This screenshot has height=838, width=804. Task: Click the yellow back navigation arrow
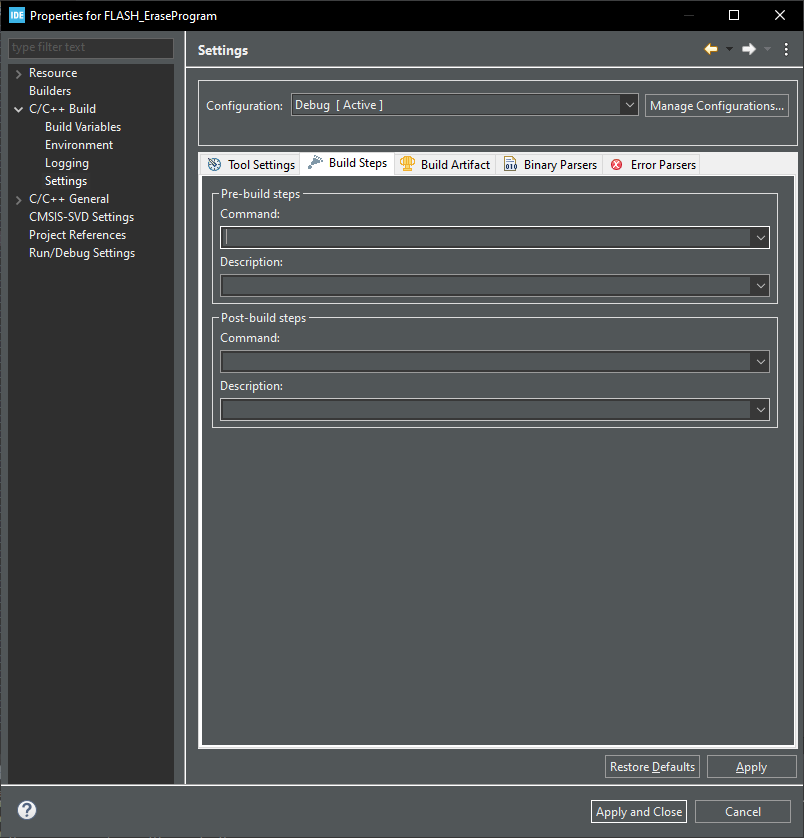(x=710, y=49)
